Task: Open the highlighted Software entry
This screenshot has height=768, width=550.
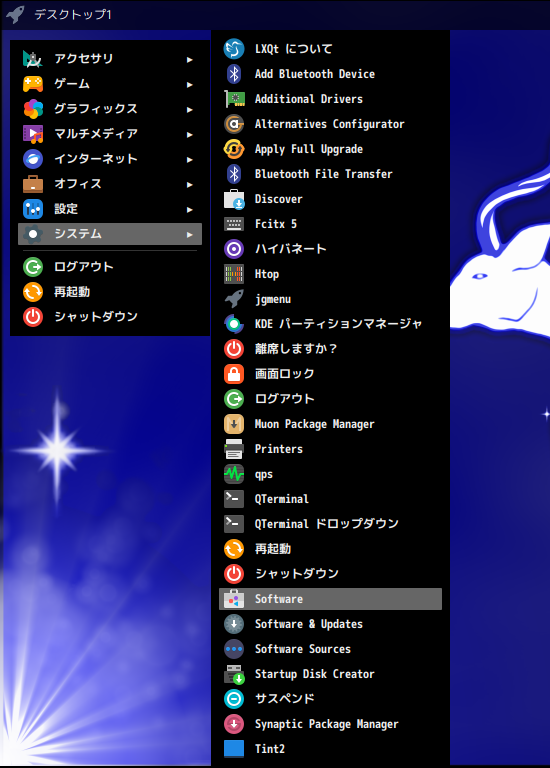Action: pos(330,599)
